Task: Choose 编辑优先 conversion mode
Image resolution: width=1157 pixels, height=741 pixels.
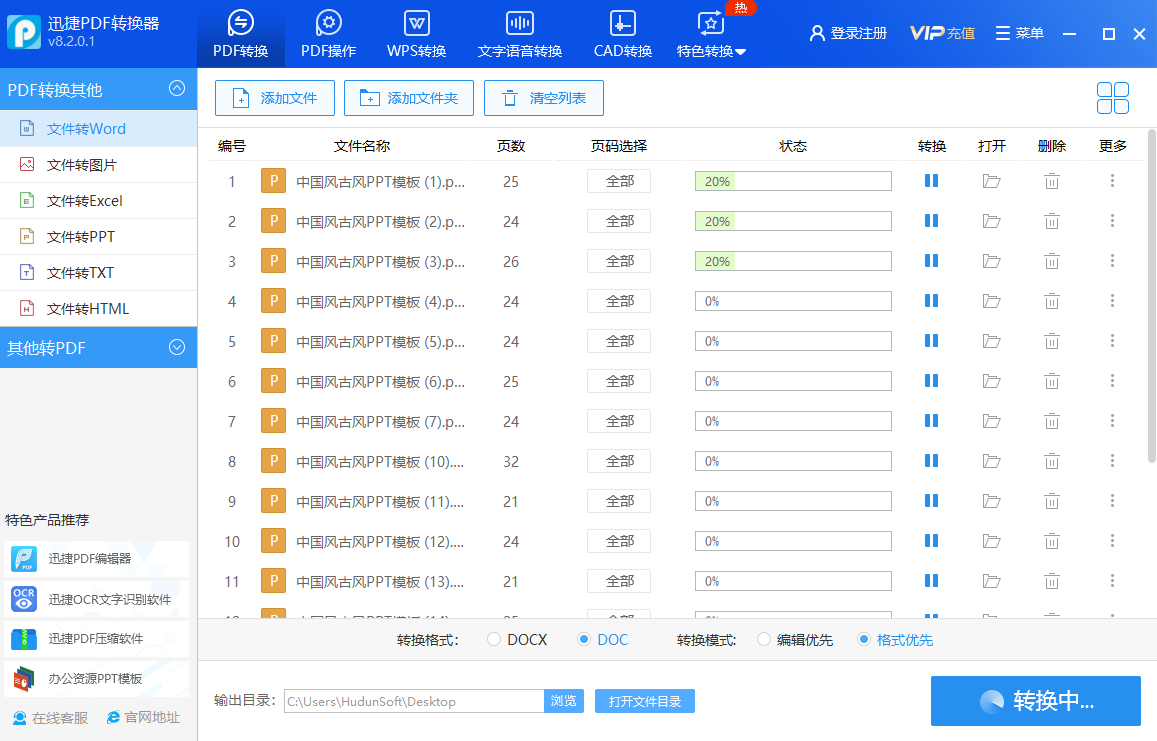Action: pyautogui.click(x=764, y=640)
